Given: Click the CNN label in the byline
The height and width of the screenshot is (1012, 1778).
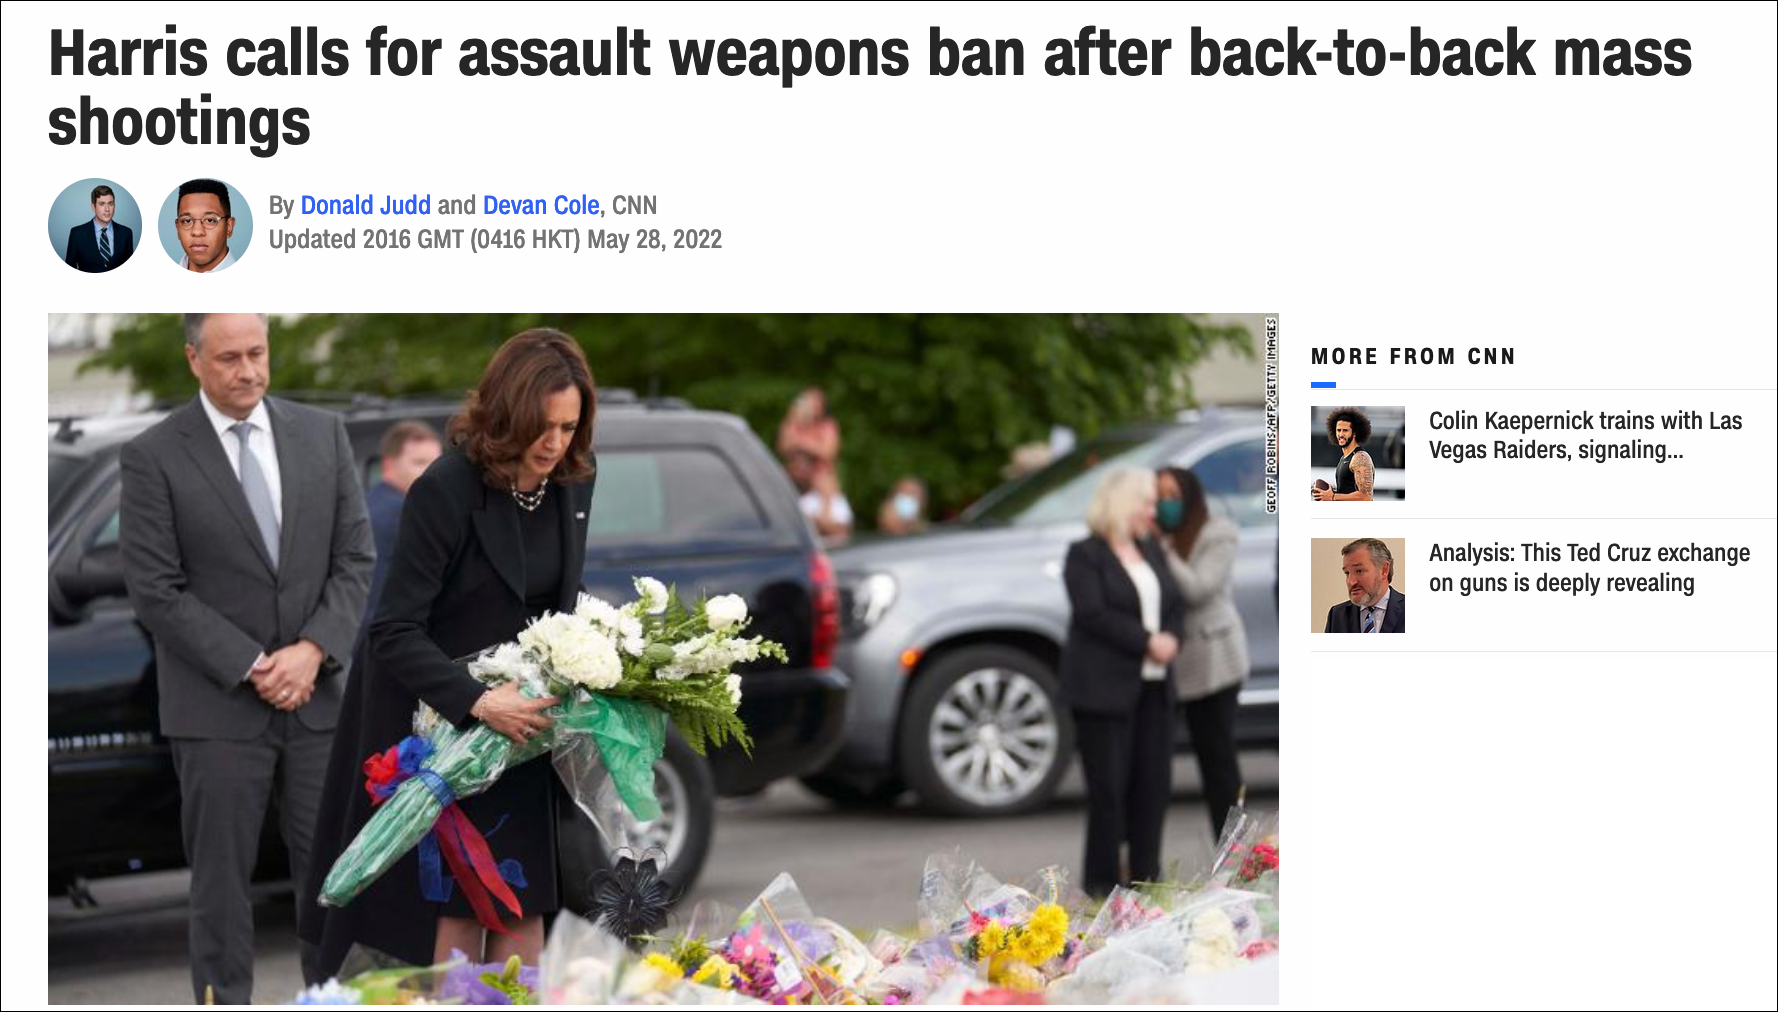Looking at the screenshot, I should pyautogui.click(x=634, y=205).
